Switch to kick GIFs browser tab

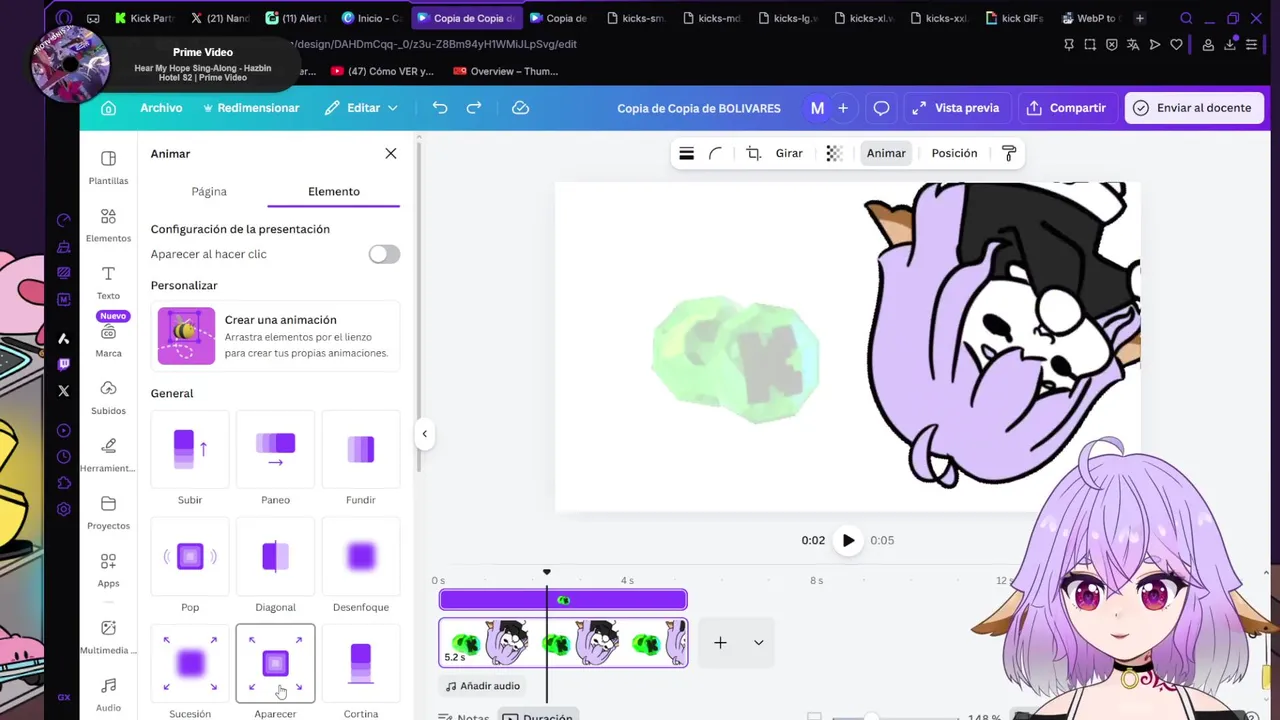pyautogui.click(x=1014, y=18)
